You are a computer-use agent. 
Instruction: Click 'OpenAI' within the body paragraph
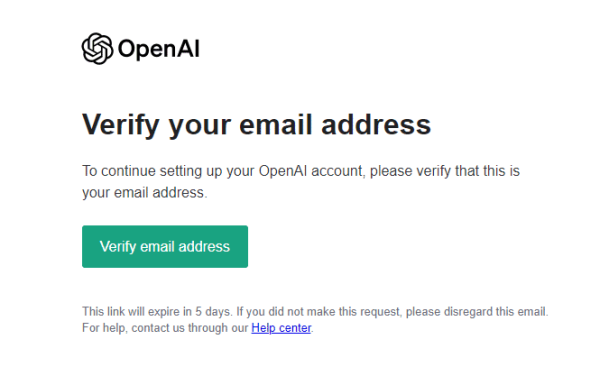pyautogui.click(x=283, y=171)
